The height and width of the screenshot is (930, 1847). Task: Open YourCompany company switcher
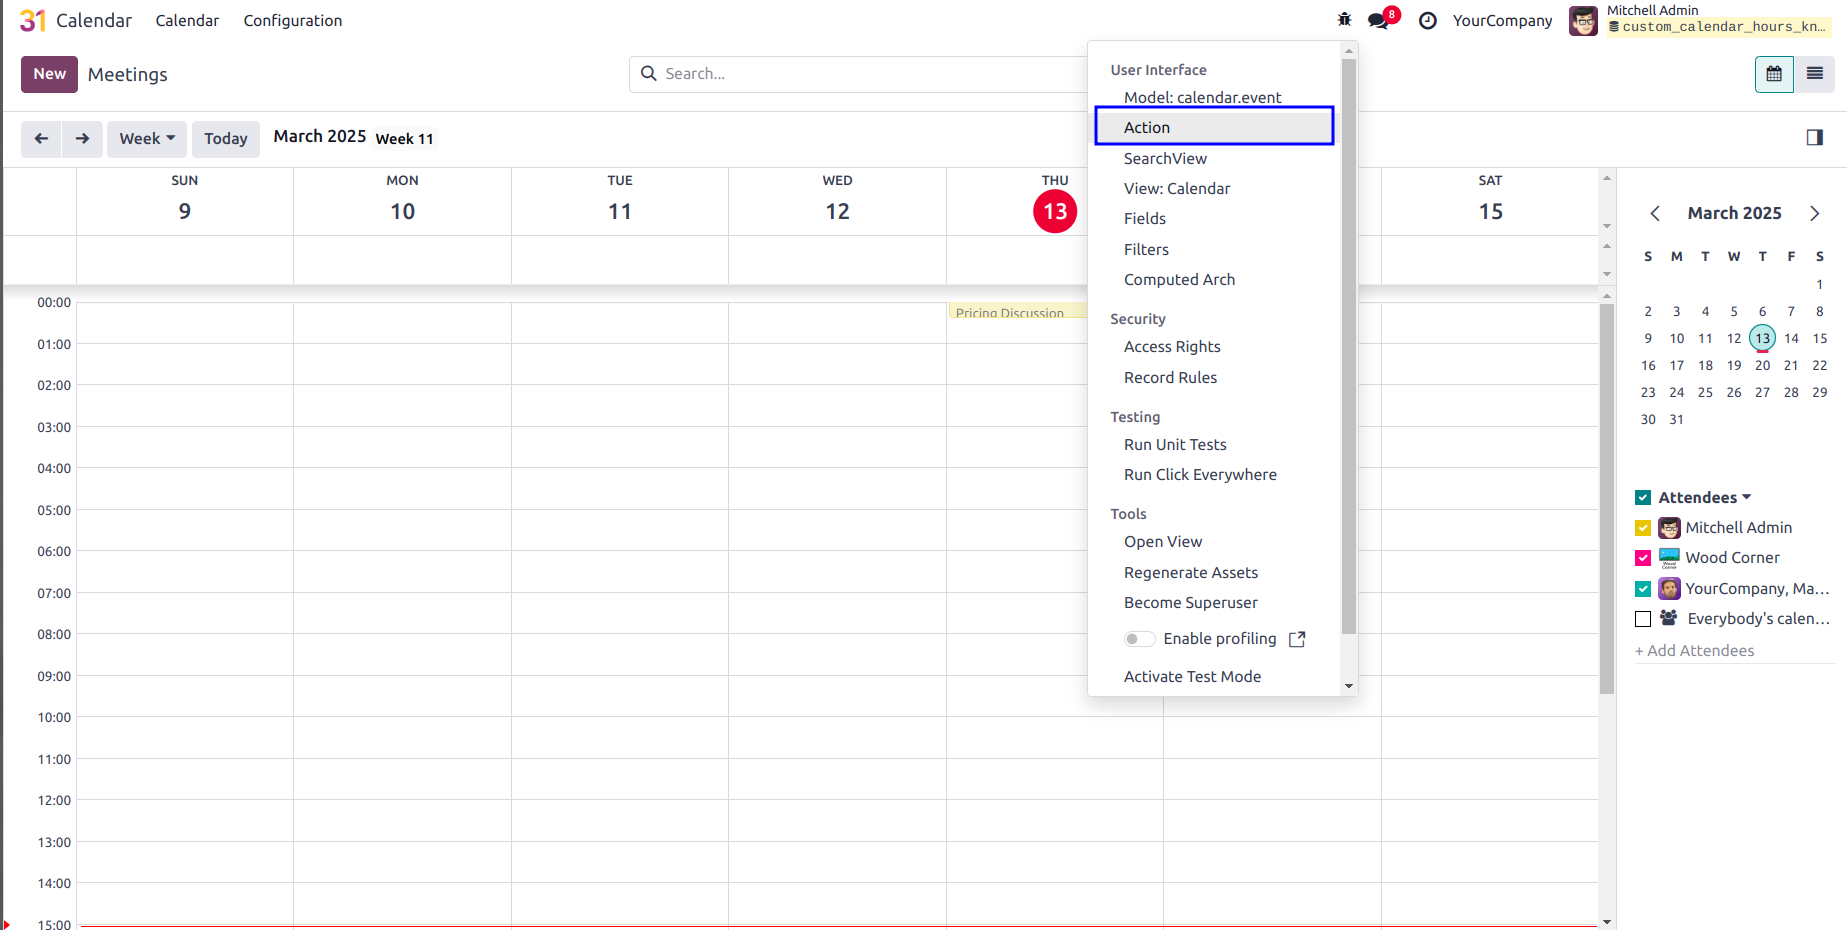coord(1502,20)
